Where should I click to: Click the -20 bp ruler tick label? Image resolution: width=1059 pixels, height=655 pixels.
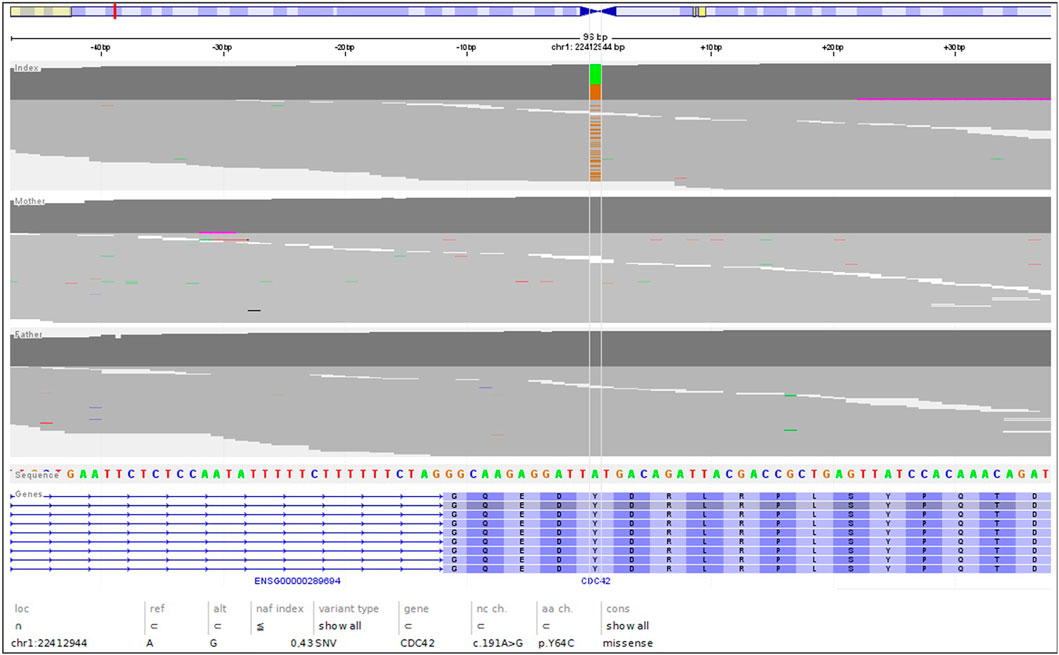344,47
